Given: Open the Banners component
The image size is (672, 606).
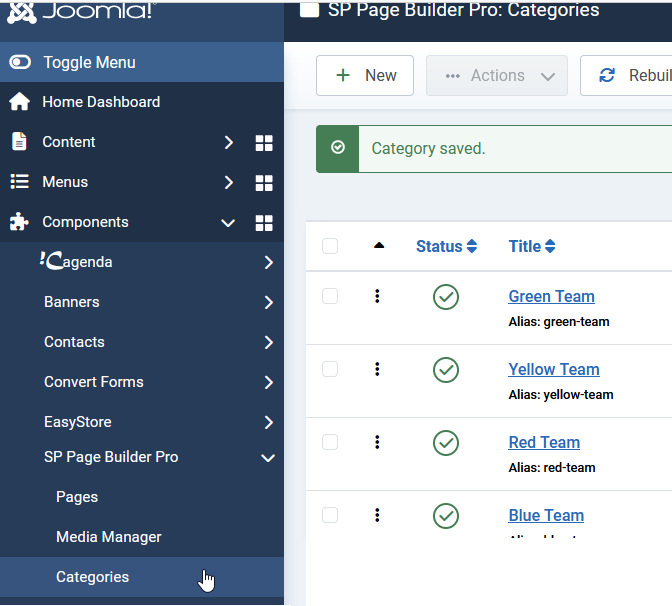Looking at the screenshot, I should click(x=72, y=302).
